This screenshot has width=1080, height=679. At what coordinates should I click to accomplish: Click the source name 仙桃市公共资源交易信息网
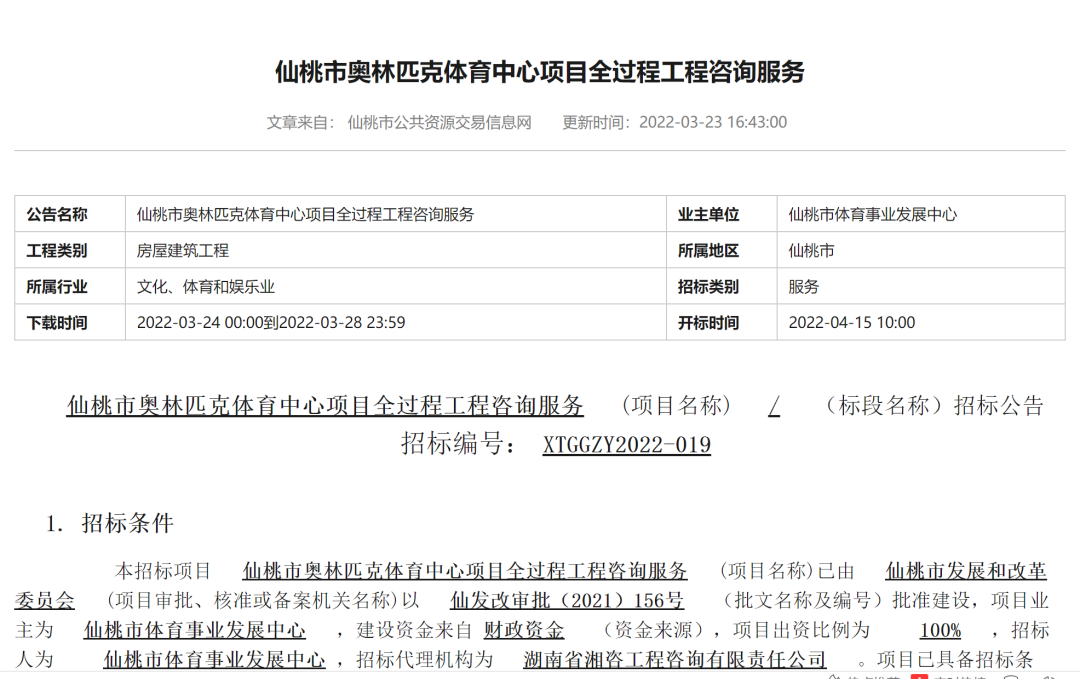click(x=439, y=122)
